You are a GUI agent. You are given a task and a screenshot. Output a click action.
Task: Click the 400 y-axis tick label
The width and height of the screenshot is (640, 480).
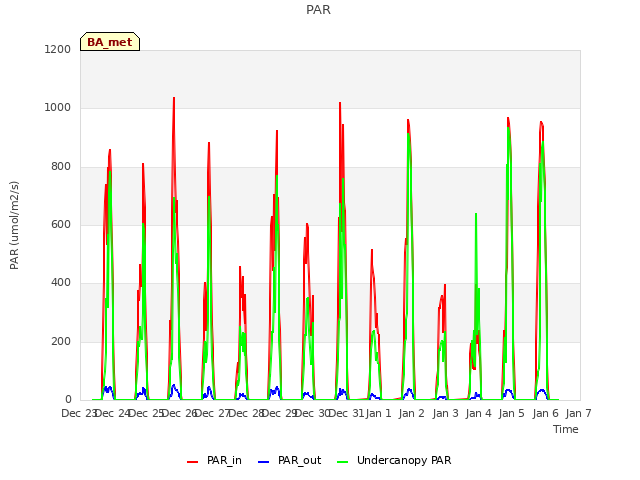(x=61, y=282)
